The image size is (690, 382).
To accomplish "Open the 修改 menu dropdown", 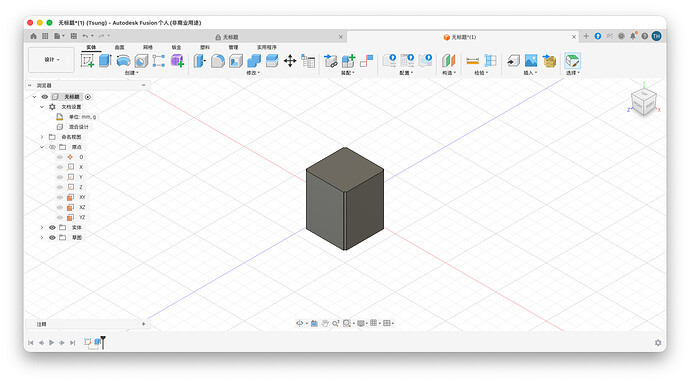I will coord(253,73).
